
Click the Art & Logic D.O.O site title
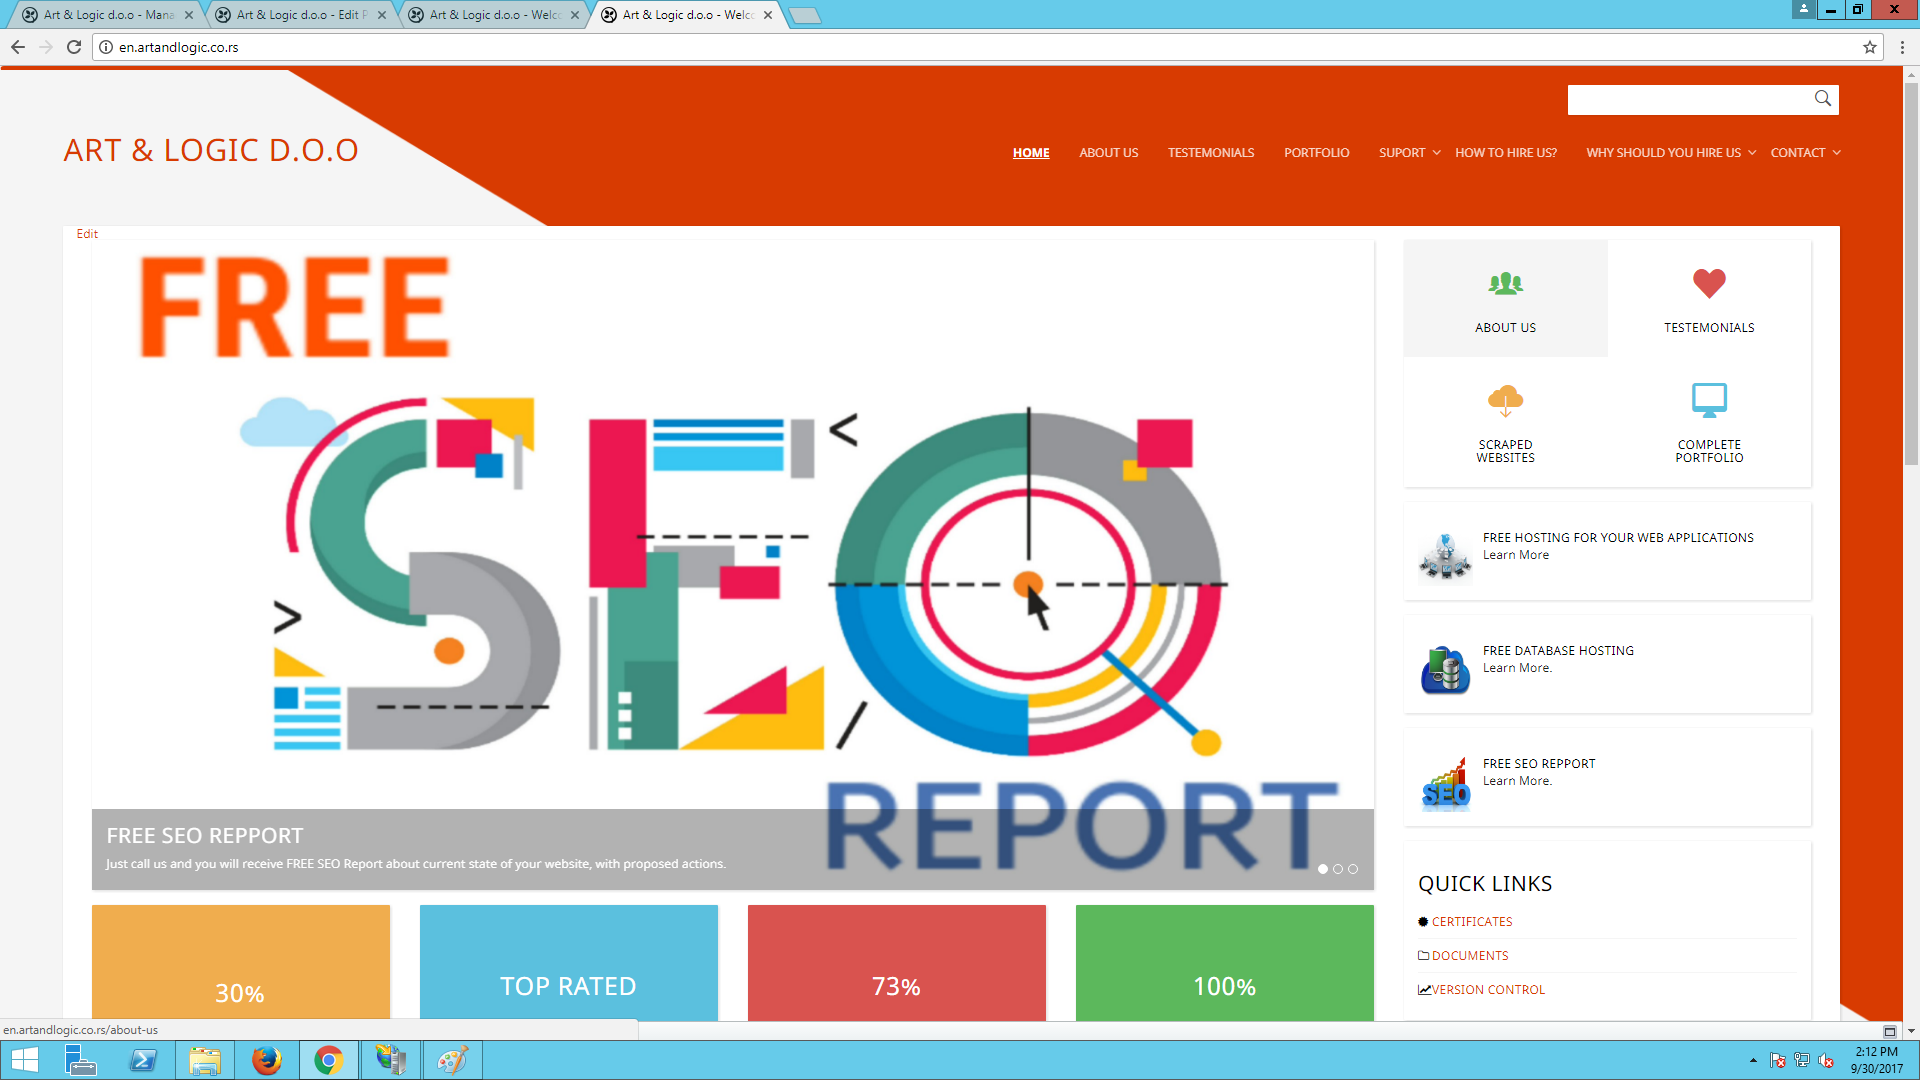(211, 150)
